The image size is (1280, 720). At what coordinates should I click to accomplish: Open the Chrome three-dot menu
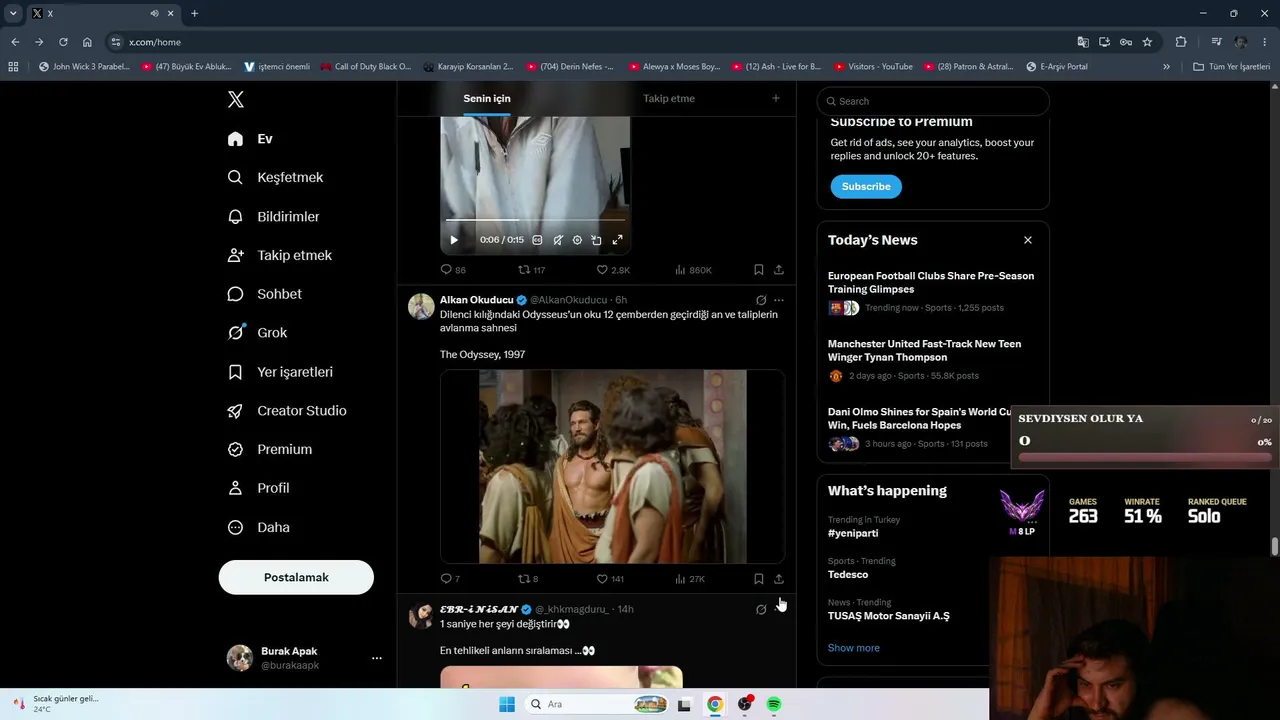pyautogui.click(x=1265, y=42)
